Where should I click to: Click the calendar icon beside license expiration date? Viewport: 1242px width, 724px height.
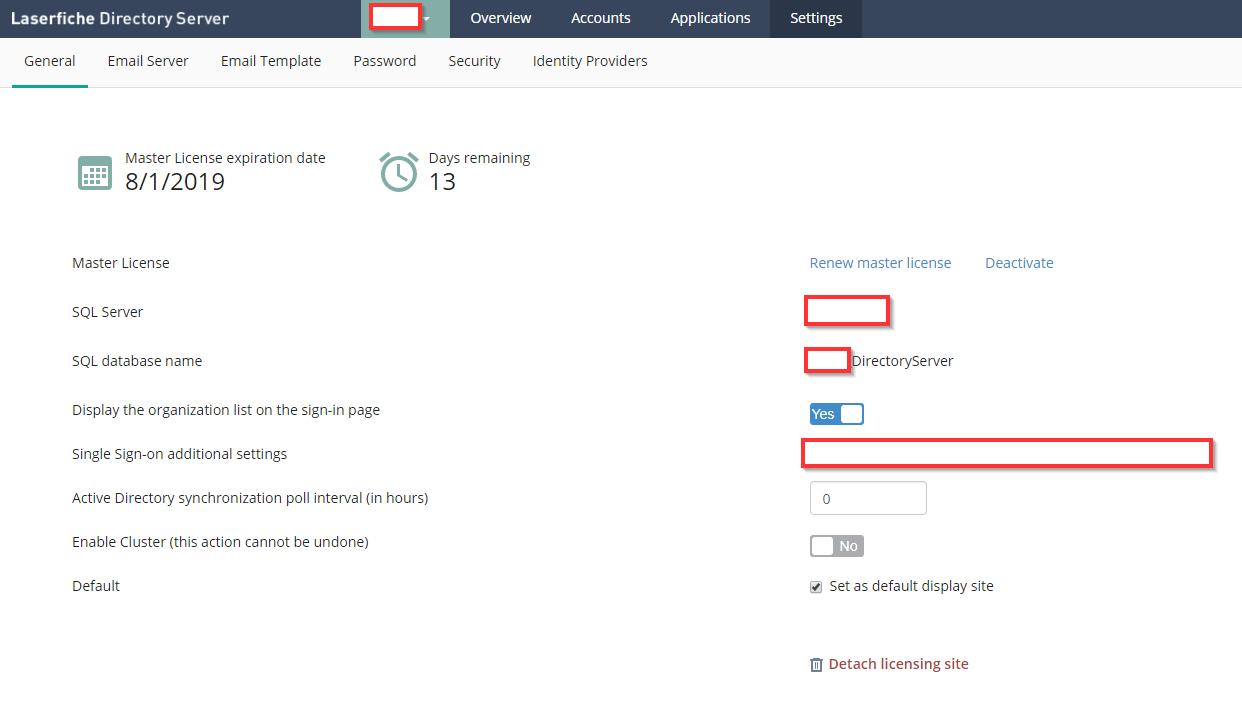(95, 173)
